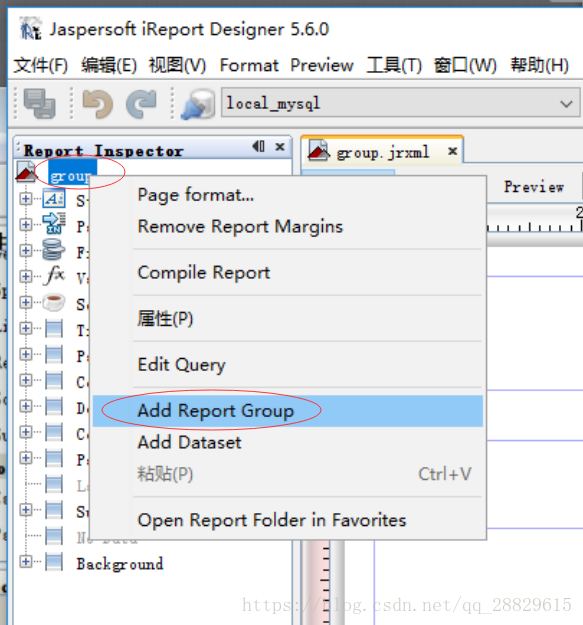This screenshot has height=625, width=583.
Task: Choose Compile Report in context menu
Action: tap(287, 273)
